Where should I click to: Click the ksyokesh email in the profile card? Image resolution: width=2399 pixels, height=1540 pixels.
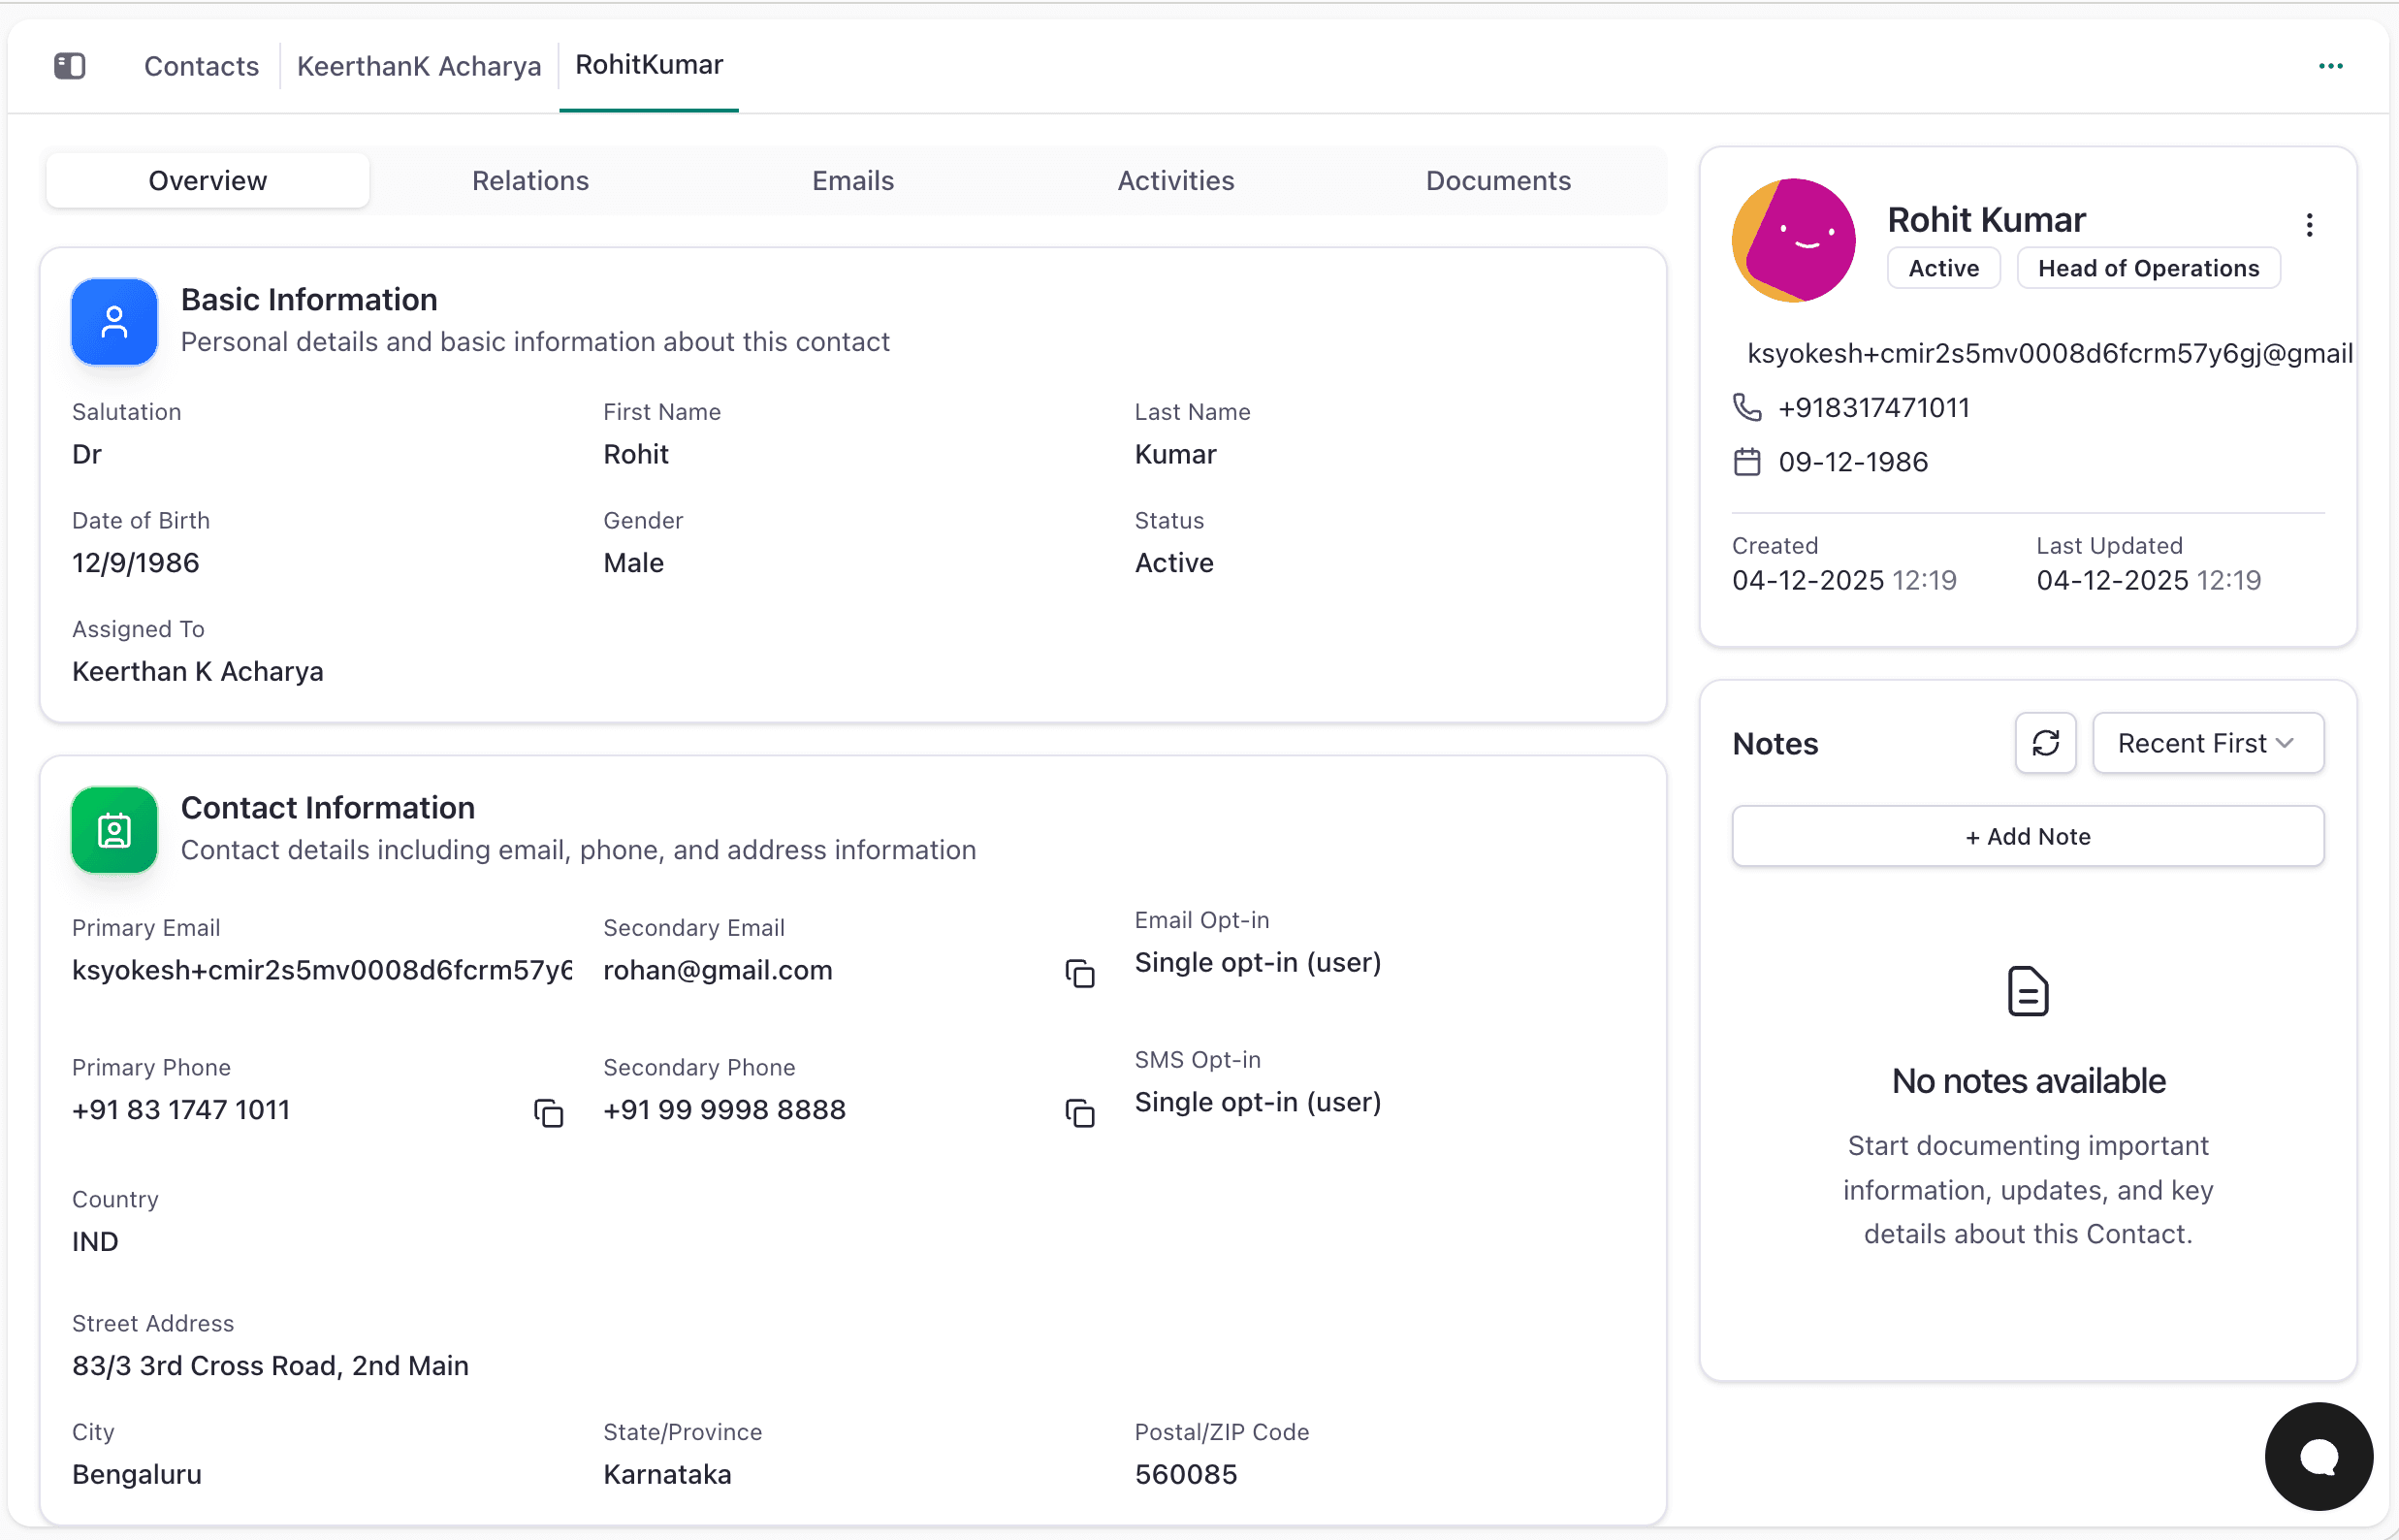(2050, 353)
